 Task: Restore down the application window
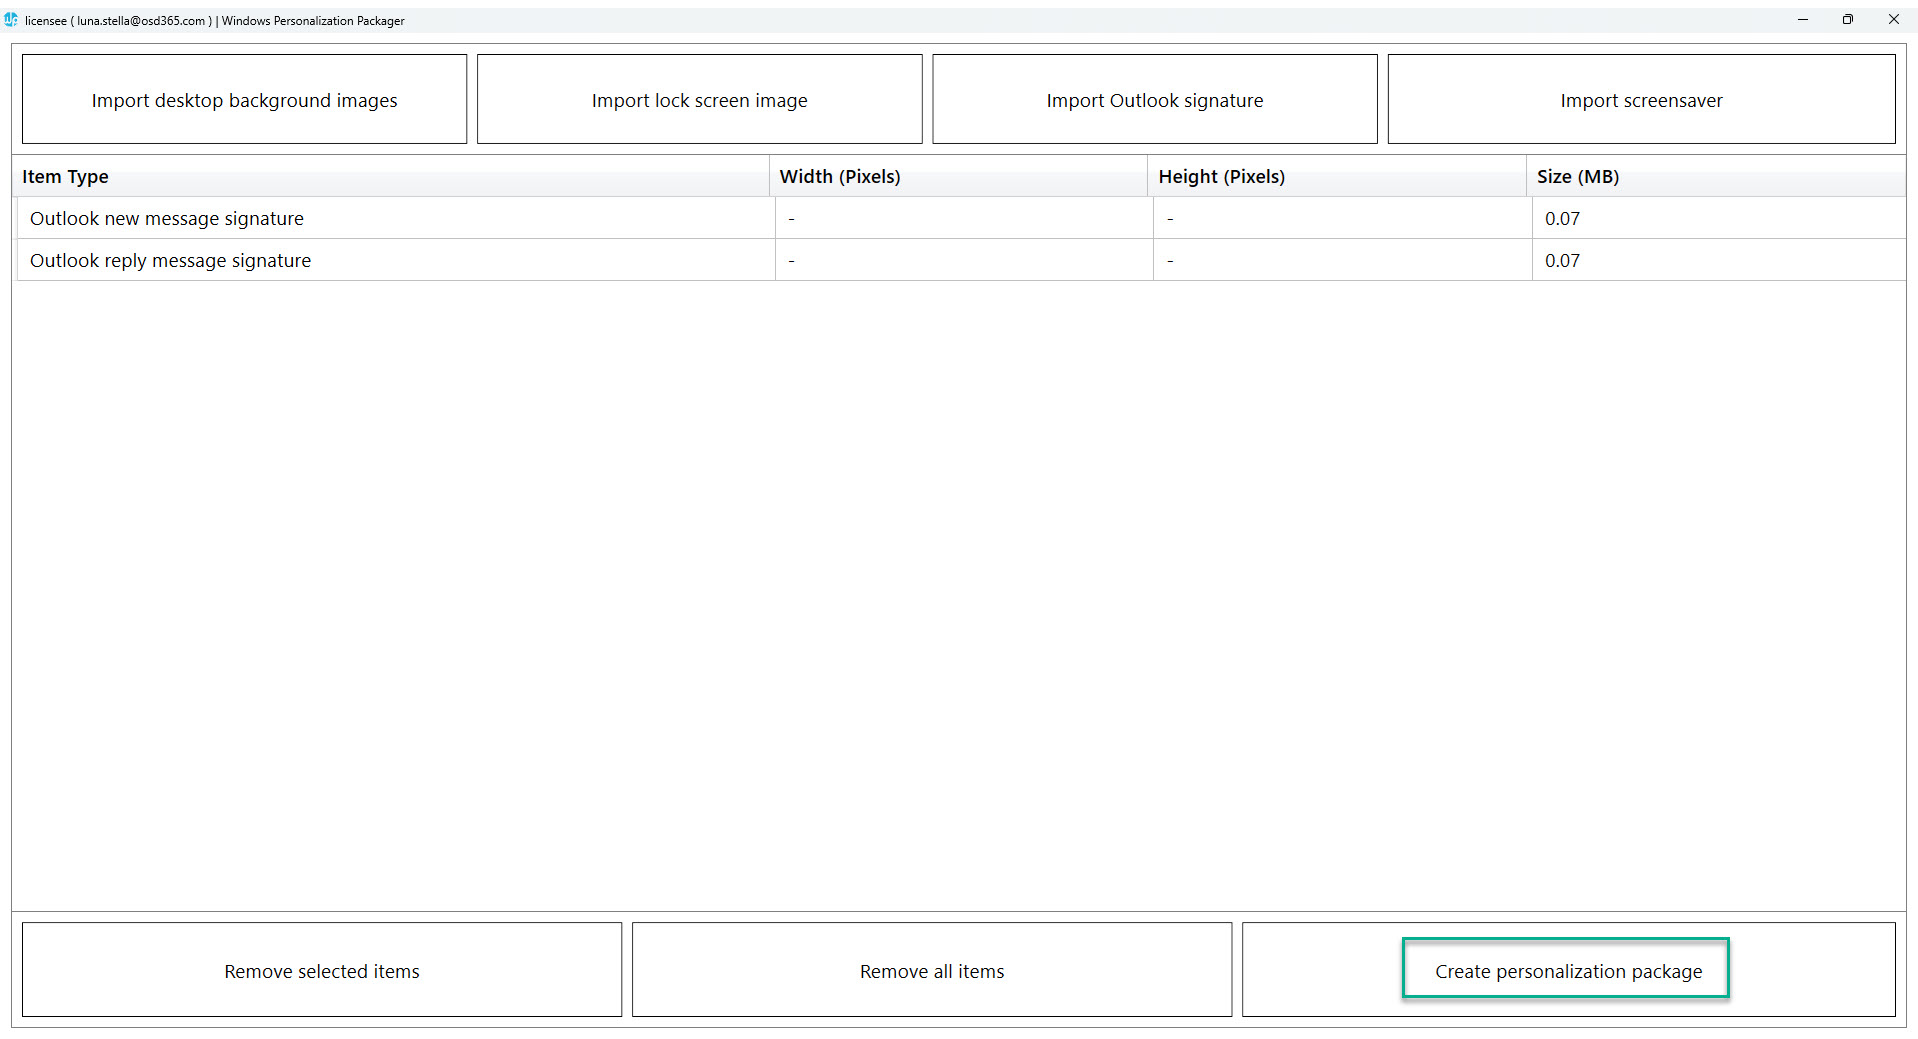pyautogui.click(x=1847, y=19)
